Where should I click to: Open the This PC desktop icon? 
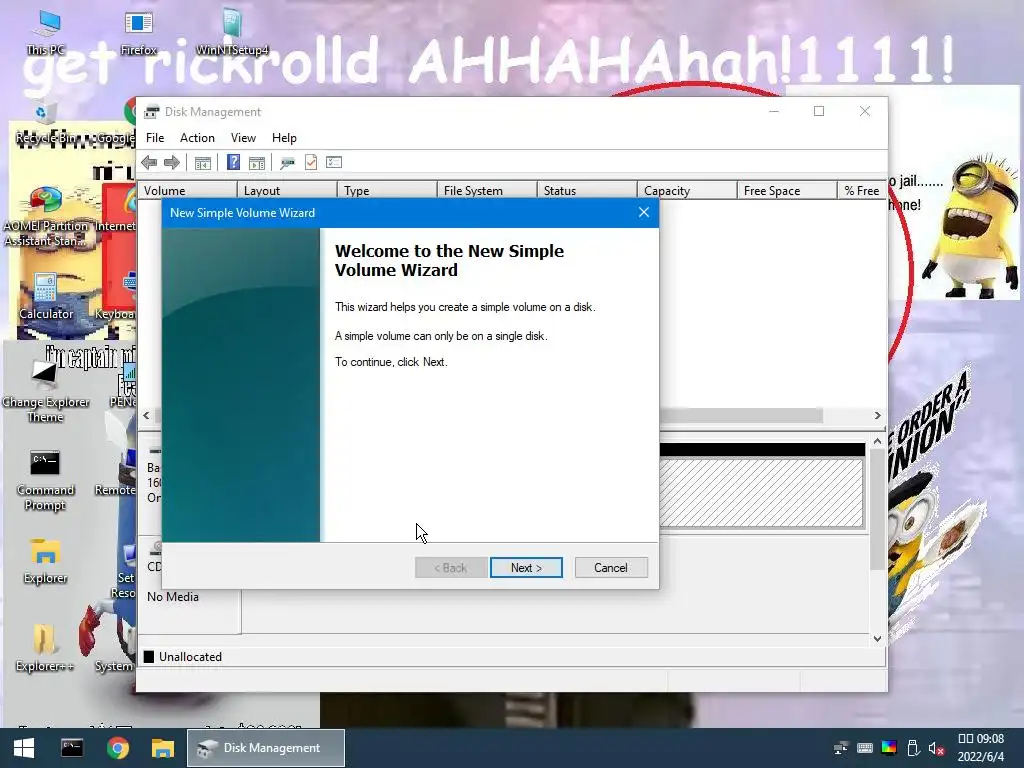coord(46,33)
